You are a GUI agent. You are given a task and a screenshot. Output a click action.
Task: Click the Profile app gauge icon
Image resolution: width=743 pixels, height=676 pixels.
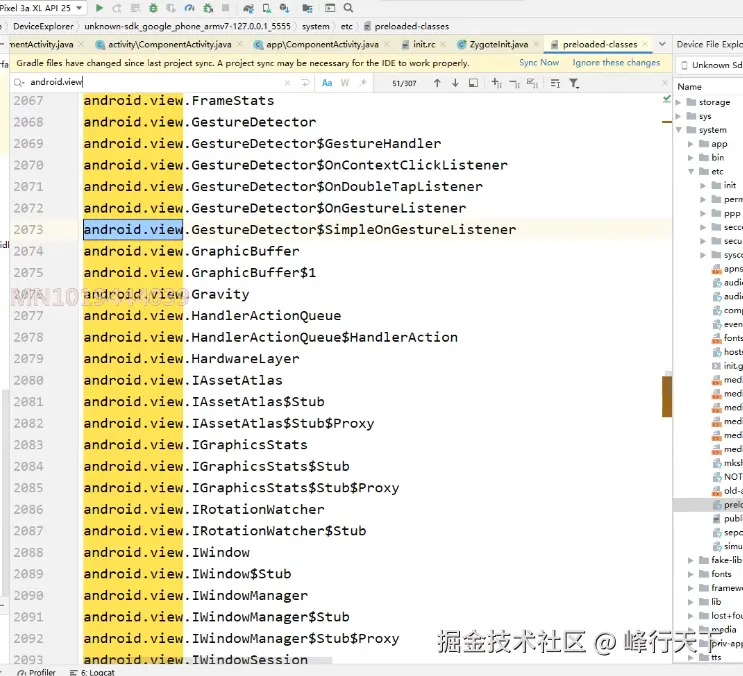tap(189, 8)
